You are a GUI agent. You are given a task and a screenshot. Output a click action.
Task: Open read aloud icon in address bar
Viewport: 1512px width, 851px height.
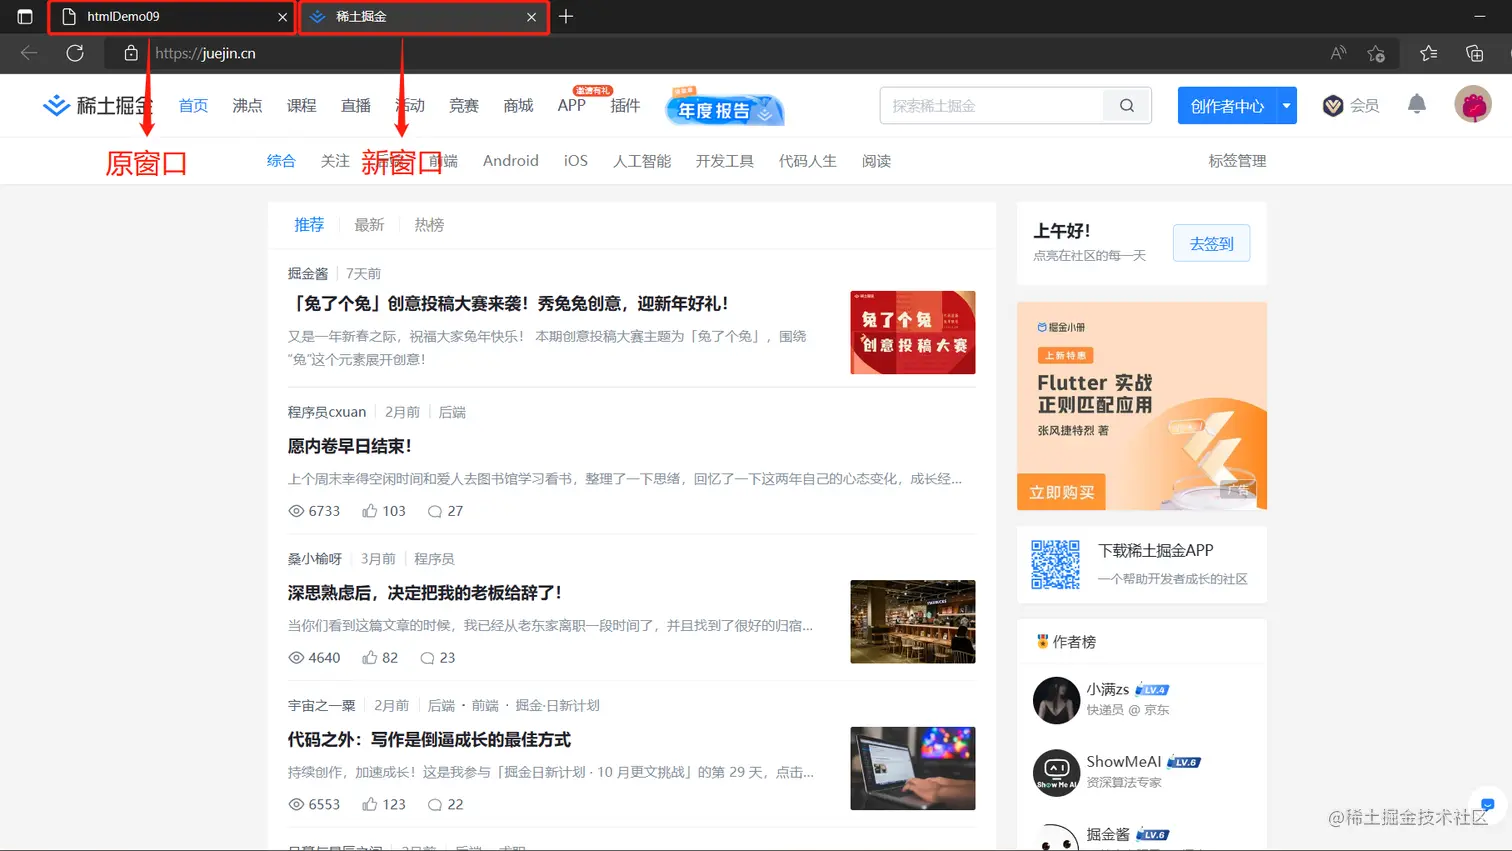(1337, 53)
